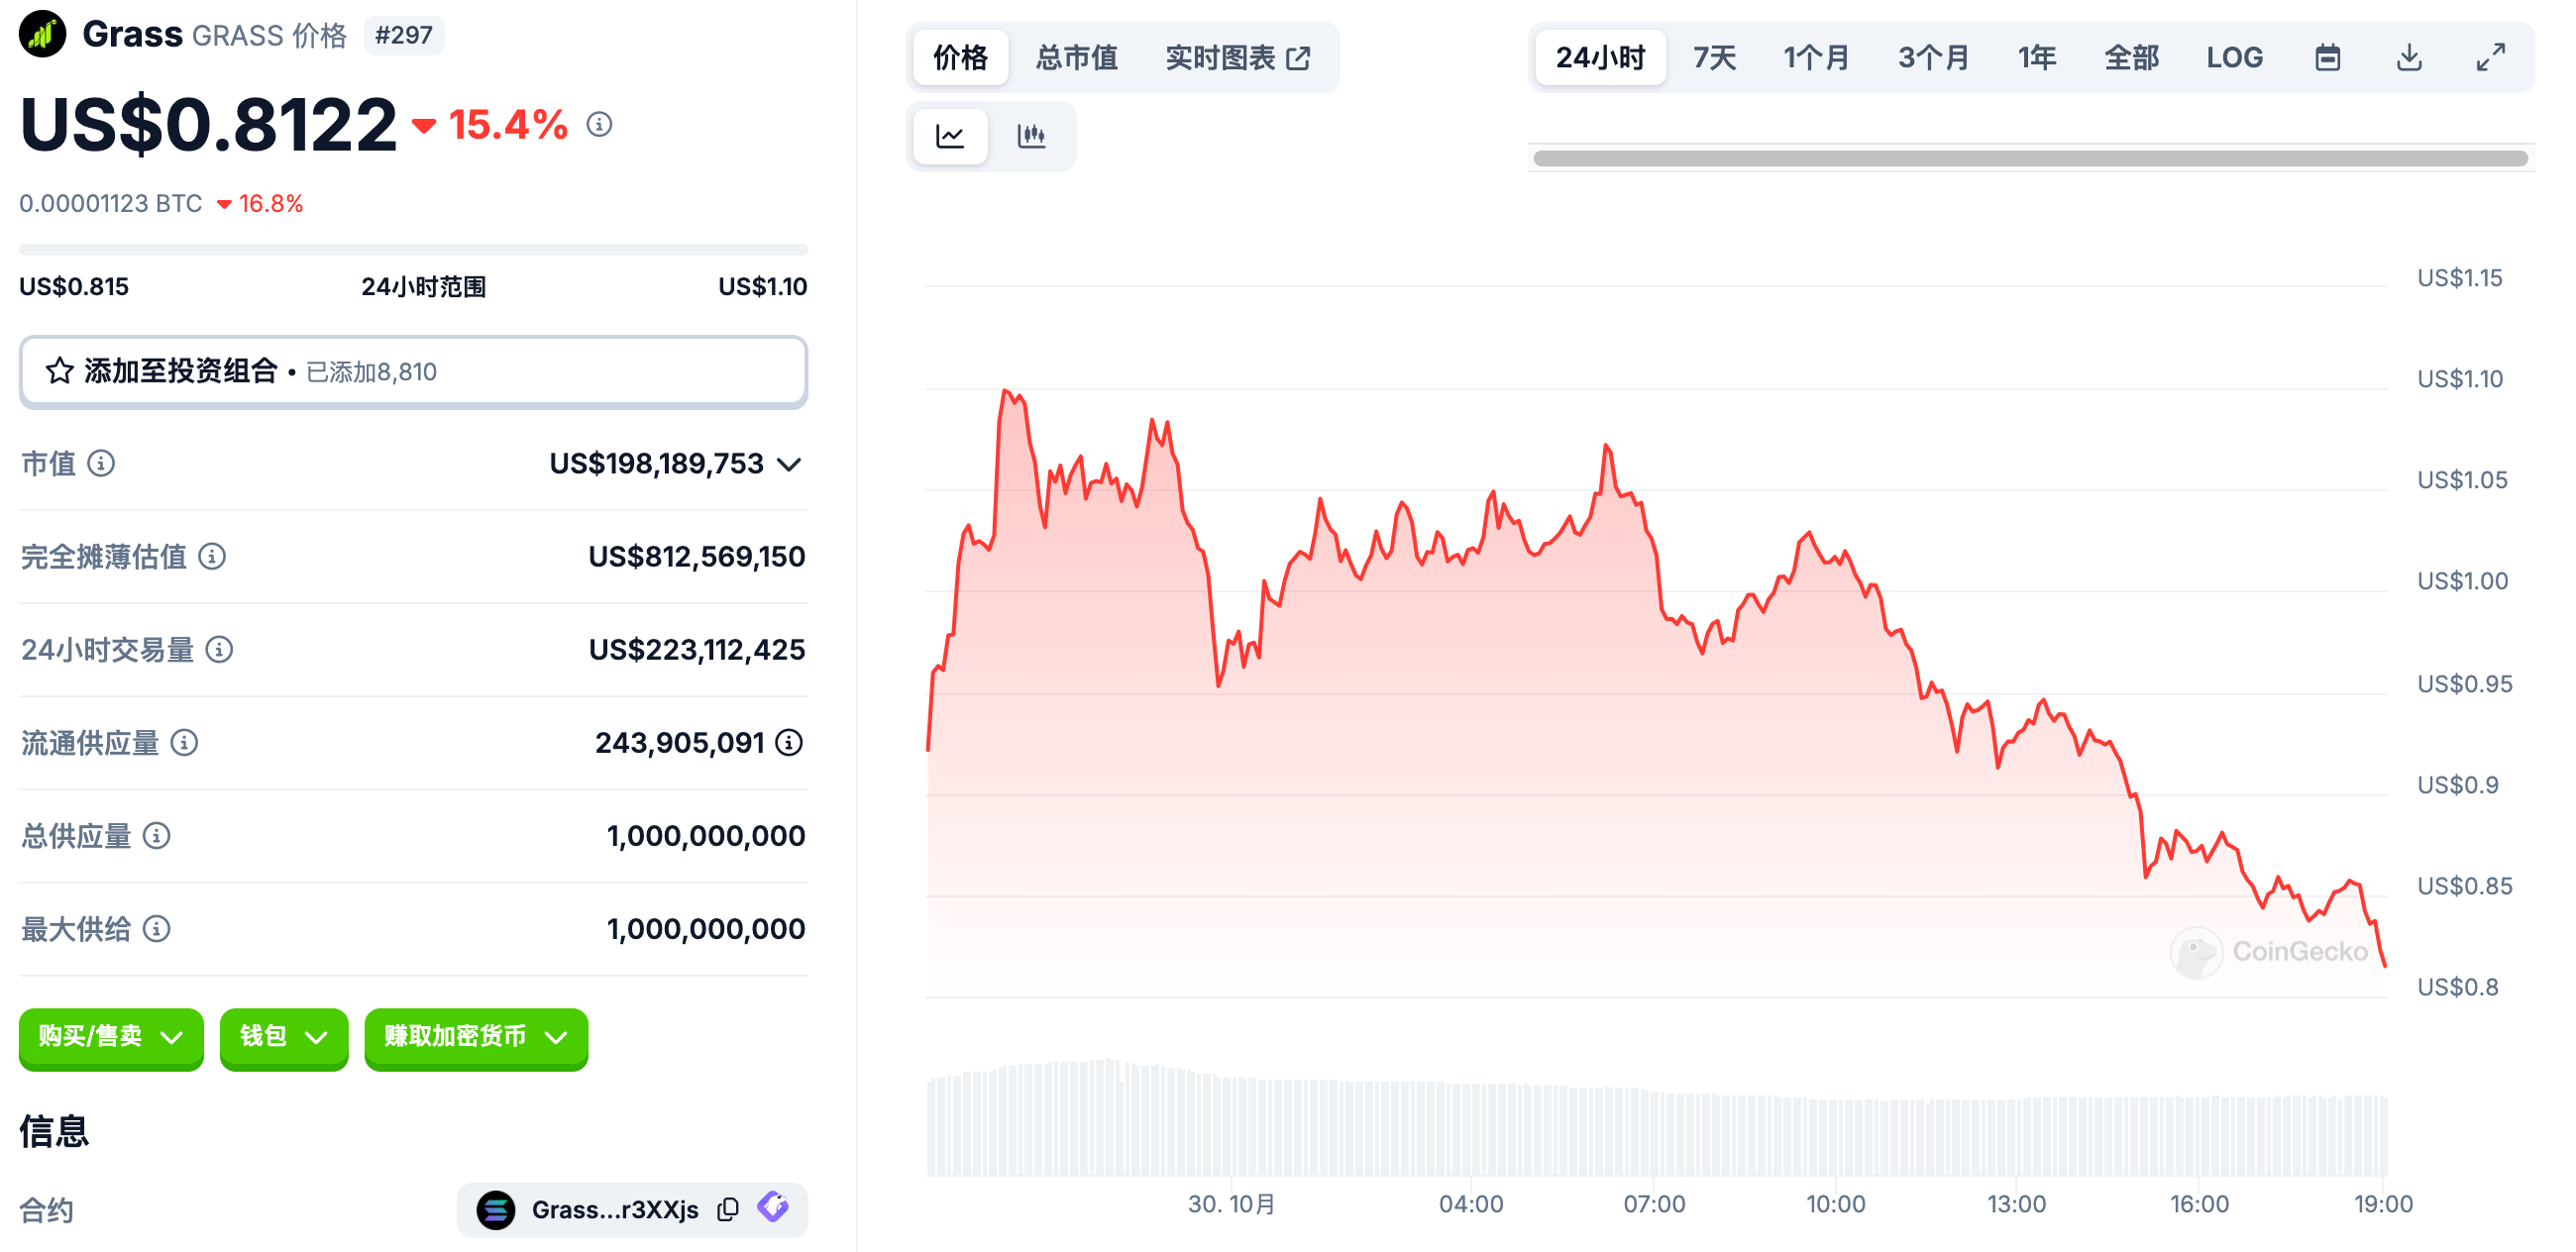Toggle LOG scale on the chart

point(2234,57)
